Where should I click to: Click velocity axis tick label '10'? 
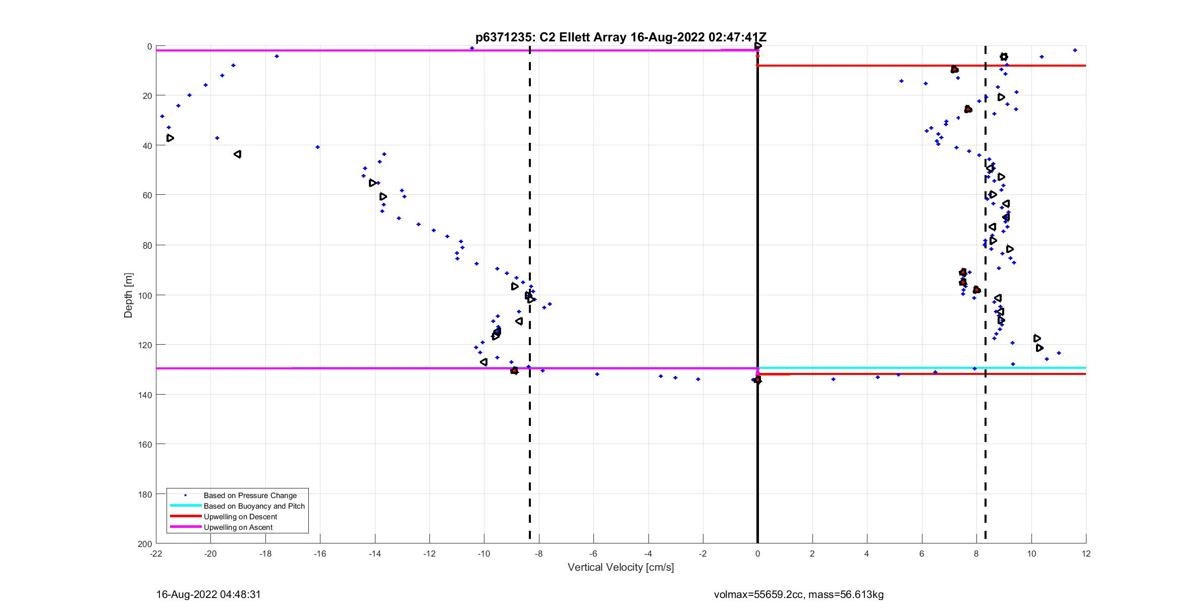click(1031, 553)
